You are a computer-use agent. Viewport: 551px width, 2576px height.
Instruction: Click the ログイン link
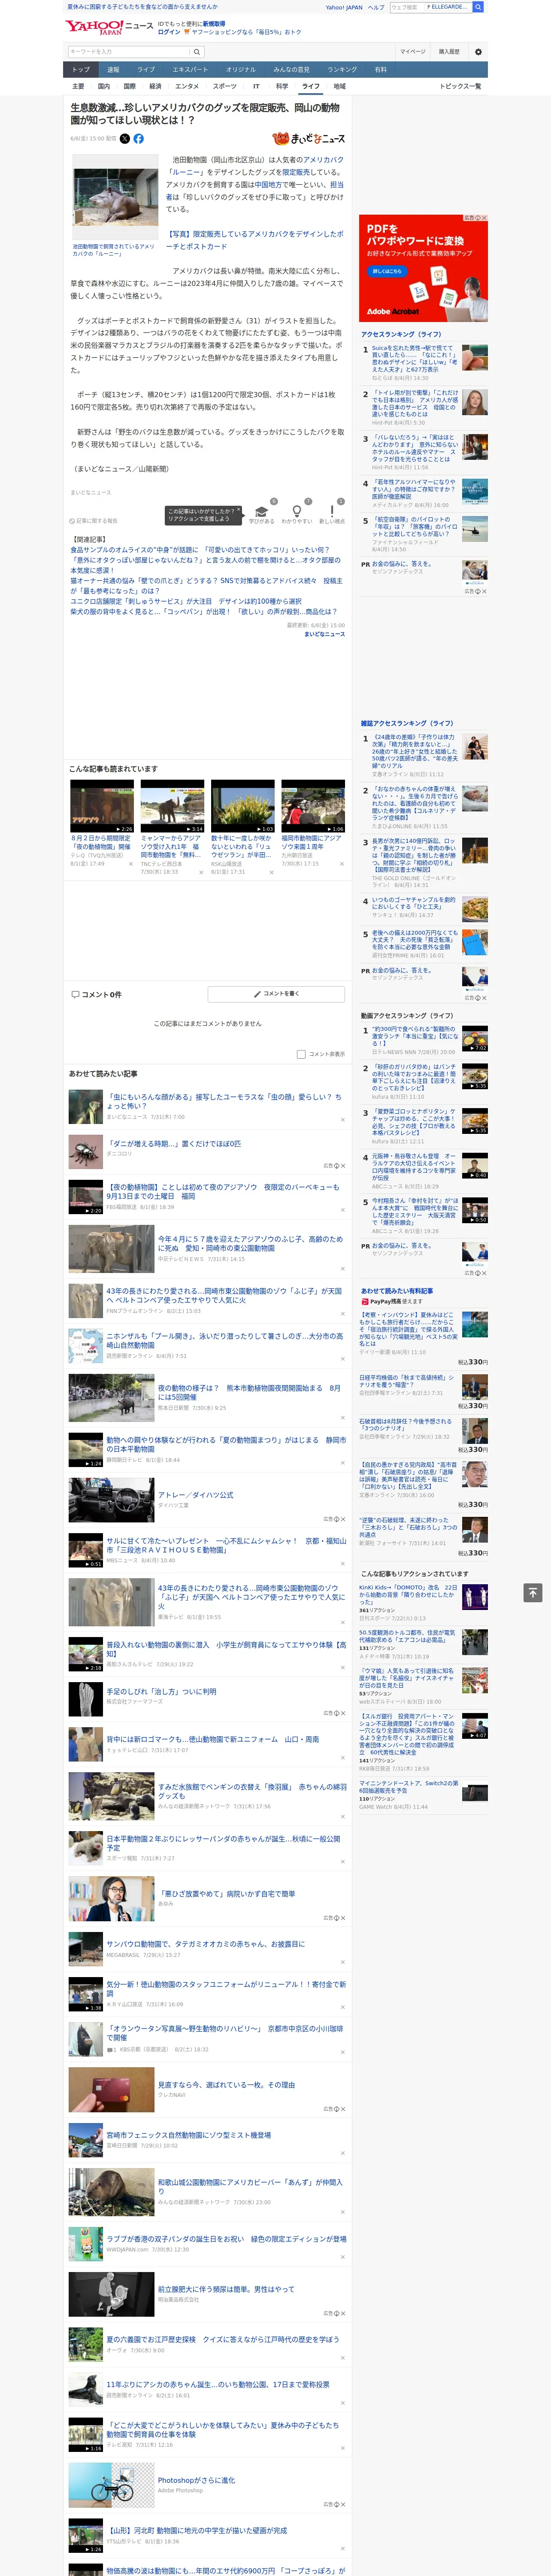pyautogui.click(x=169, y=32)
